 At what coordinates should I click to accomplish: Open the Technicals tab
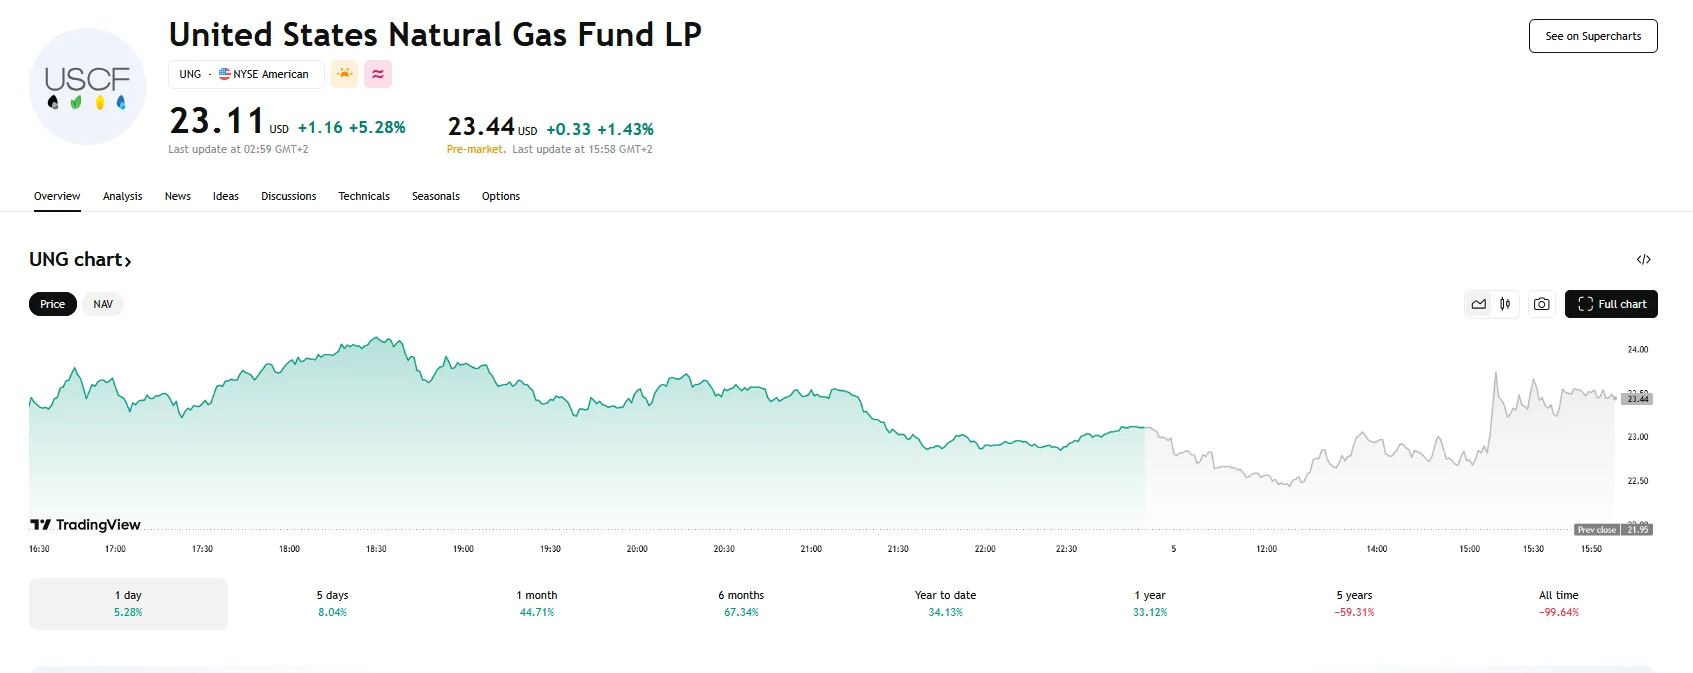pyautogui.click(x=364, y=196)
